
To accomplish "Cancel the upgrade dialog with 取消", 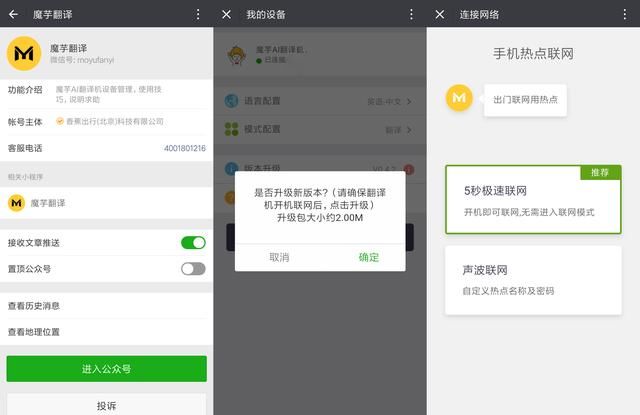I will (x=279, y=257).
